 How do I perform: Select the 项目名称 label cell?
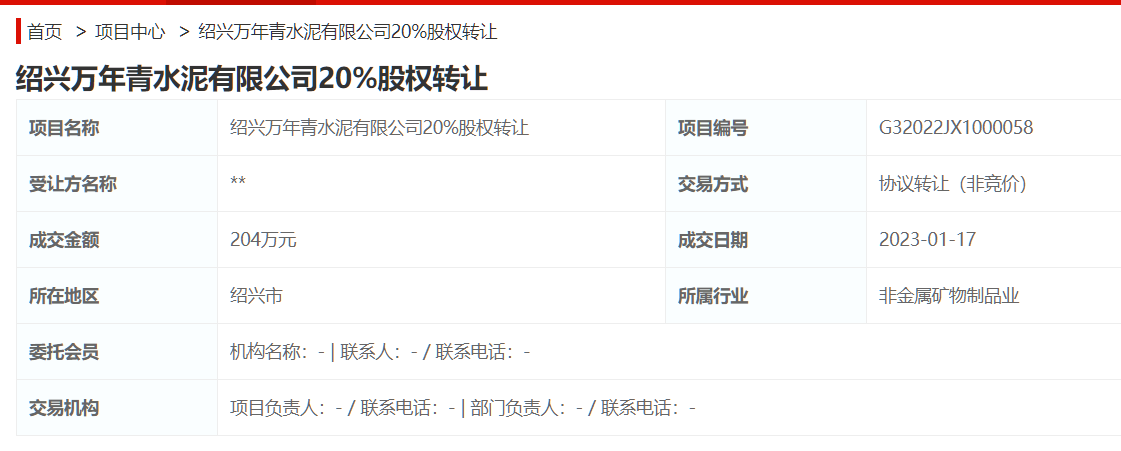tap(64, 128)
